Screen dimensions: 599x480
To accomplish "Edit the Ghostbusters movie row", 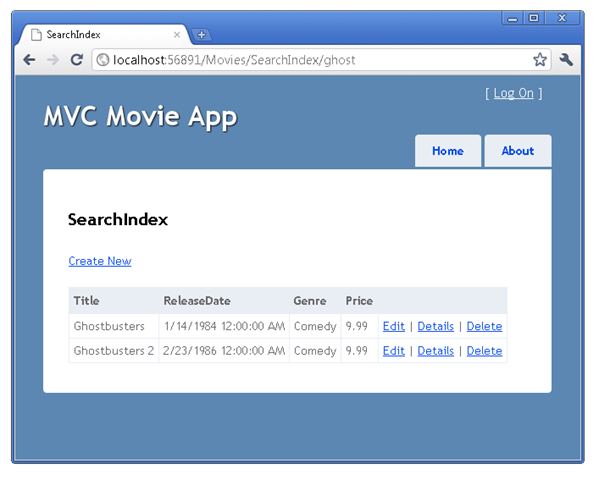I will [x=393, y=326].
